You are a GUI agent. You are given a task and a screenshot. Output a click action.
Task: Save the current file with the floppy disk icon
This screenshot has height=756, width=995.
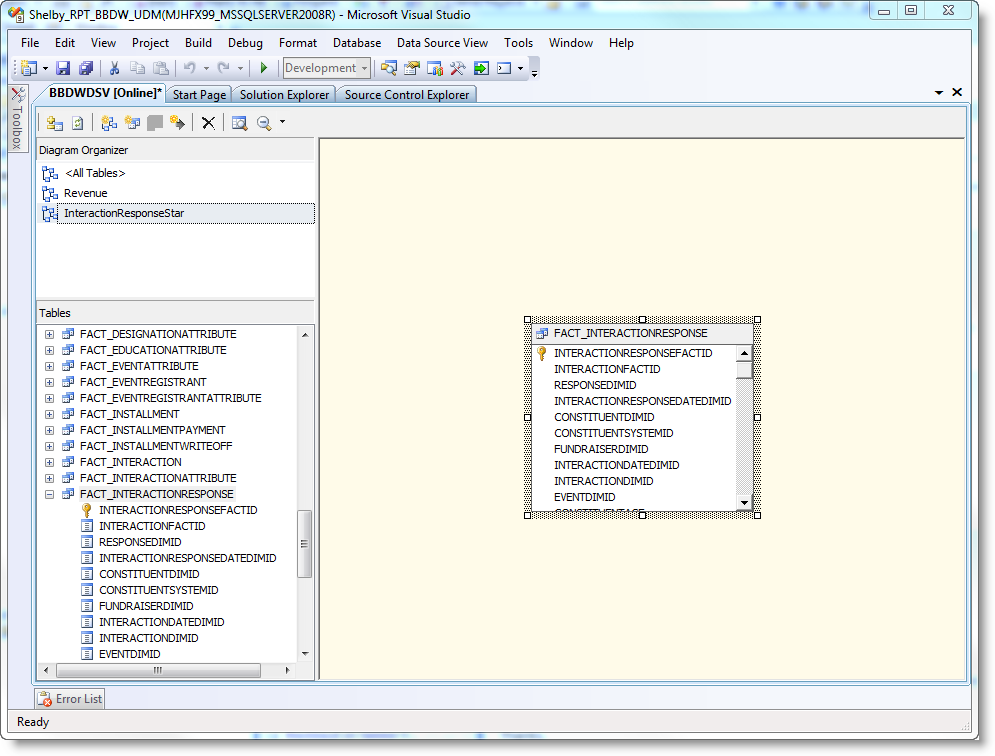[63, 68]
